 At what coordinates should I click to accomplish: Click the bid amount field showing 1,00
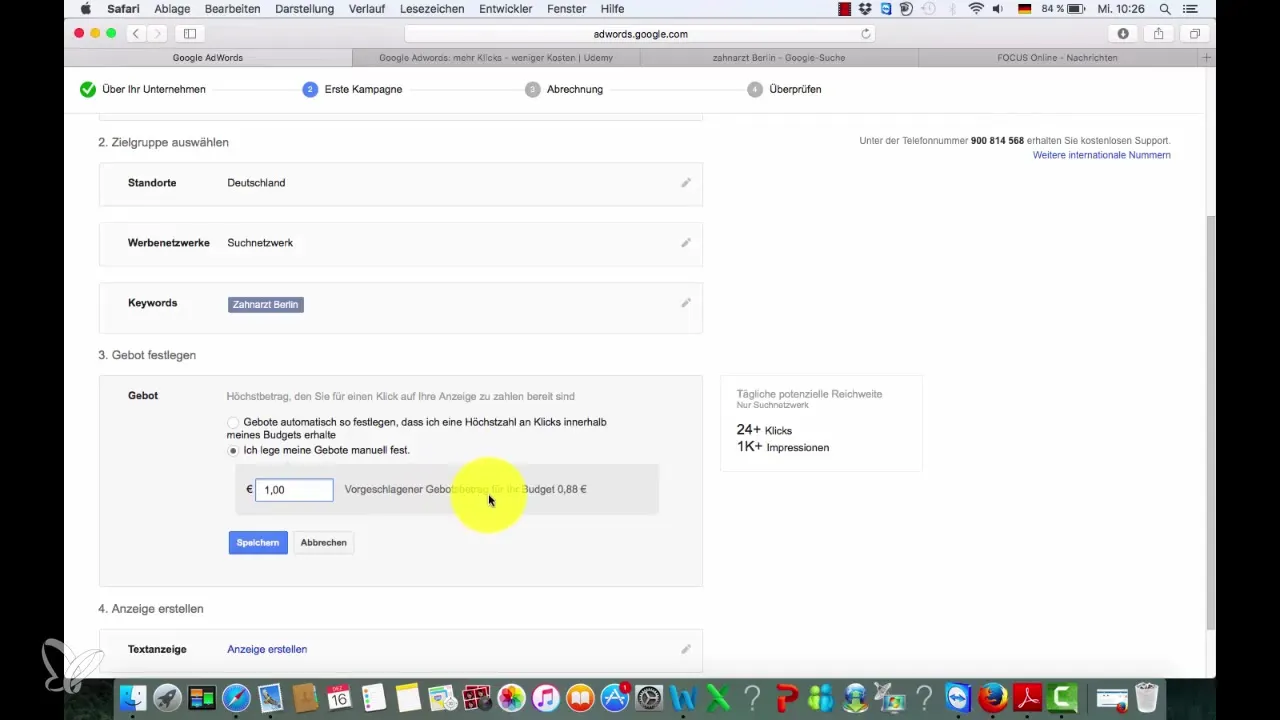coord(294,490)
